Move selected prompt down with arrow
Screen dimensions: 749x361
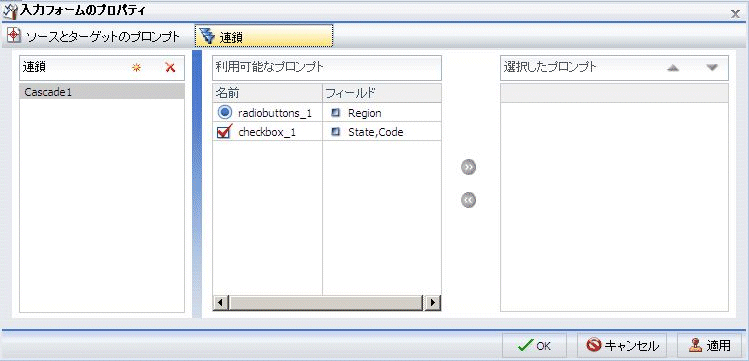click(712, 68)
